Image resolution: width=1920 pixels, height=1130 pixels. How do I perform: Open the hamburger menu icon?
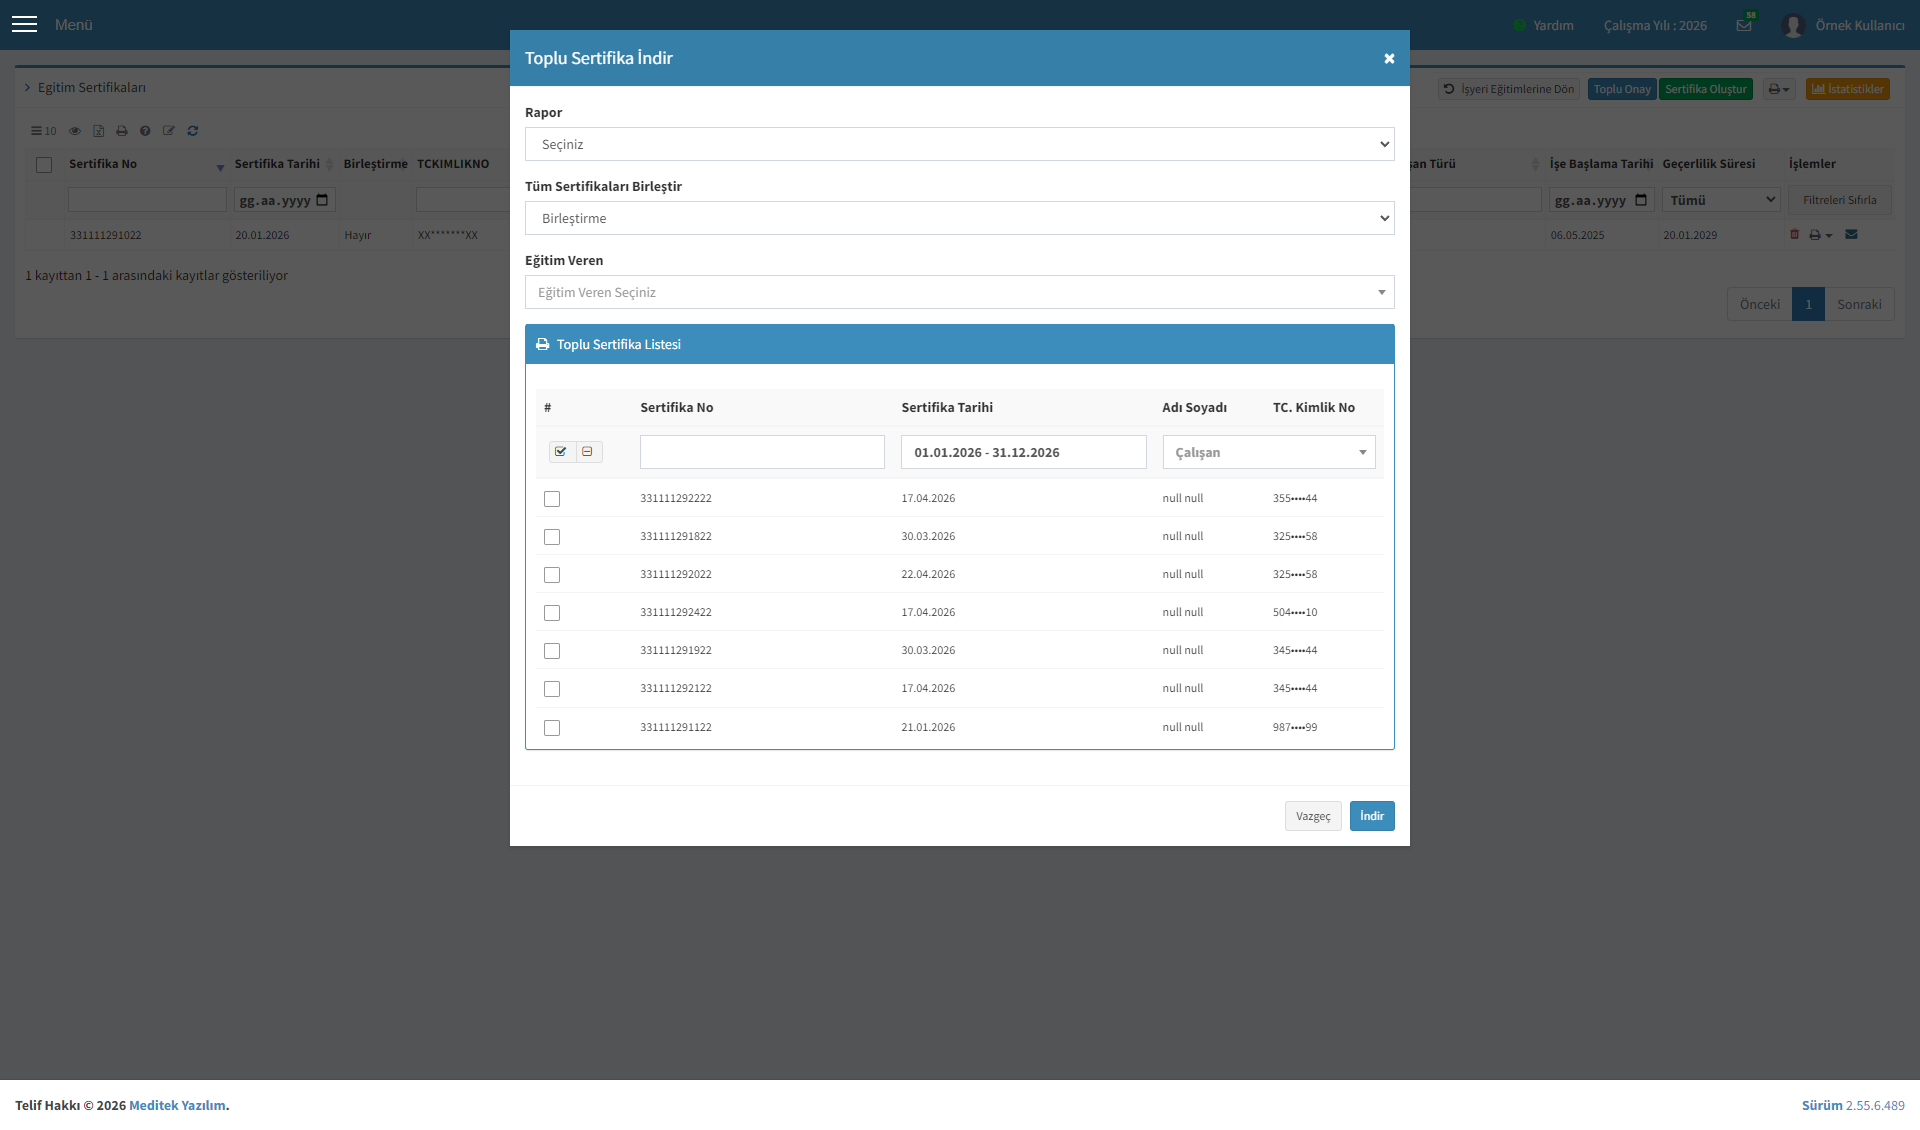[24, 24]
